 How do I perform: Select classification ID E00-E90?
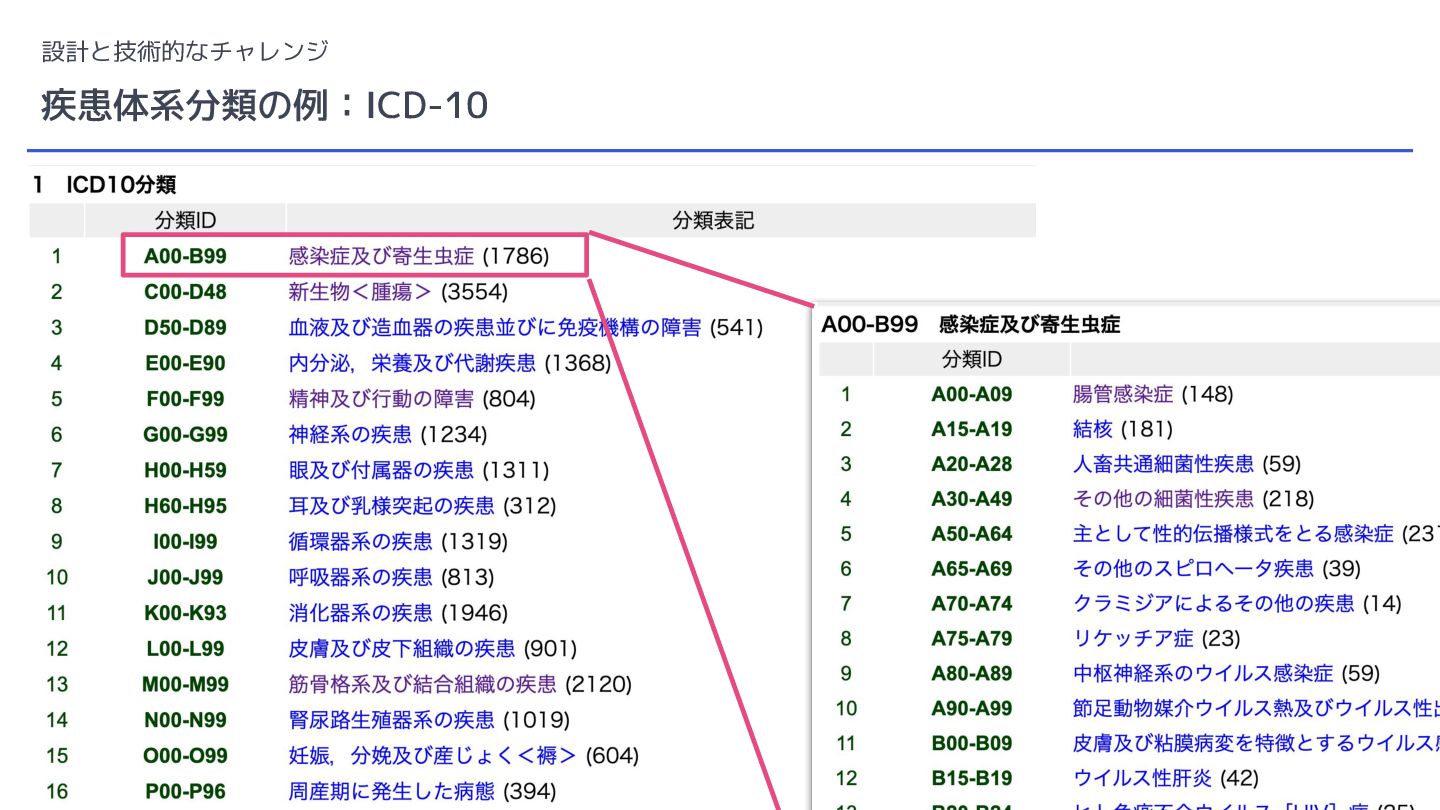pos(185,363)
